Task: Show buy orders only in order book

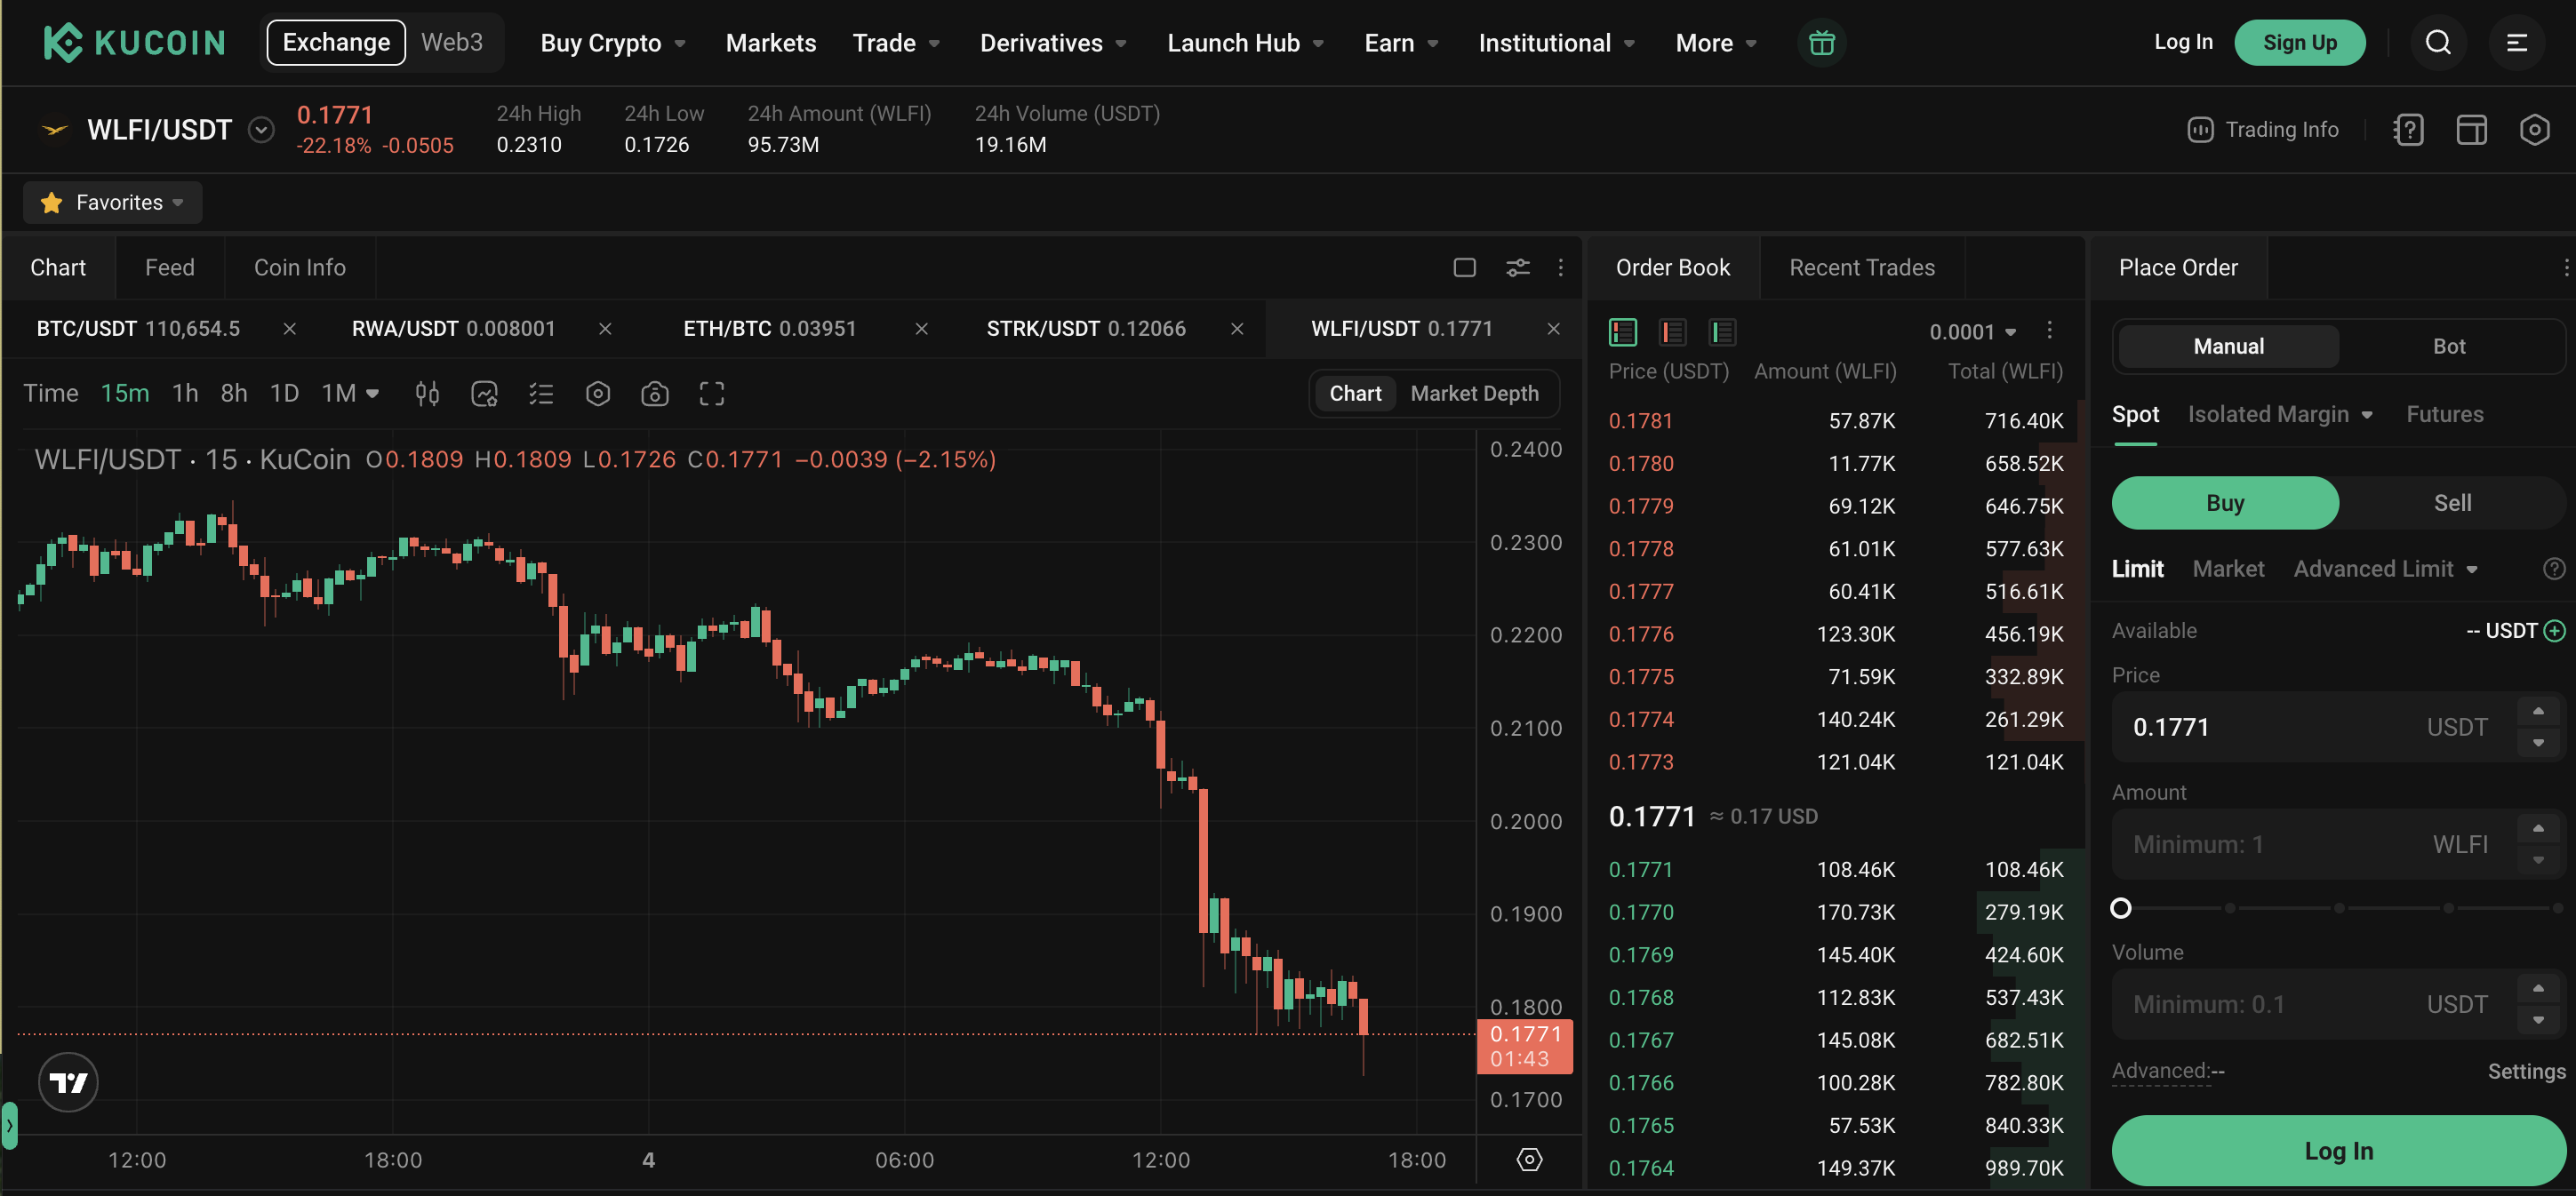Action: 1722,332
